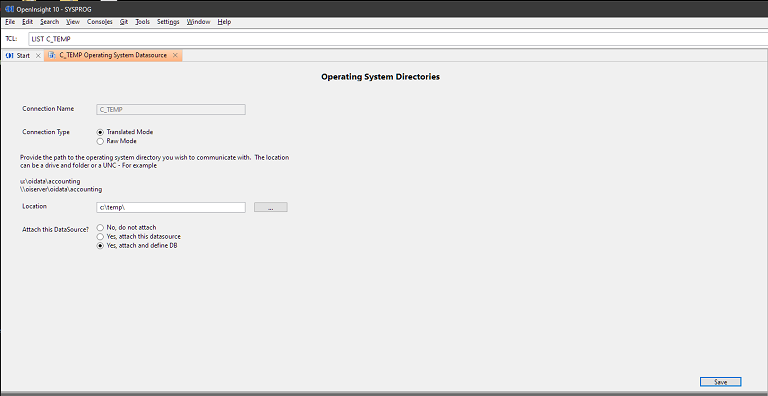Image resolution: width=768 pixels, height=396 pixels.
Task: Open the Tools menu
Action: (x=143, y=22)
